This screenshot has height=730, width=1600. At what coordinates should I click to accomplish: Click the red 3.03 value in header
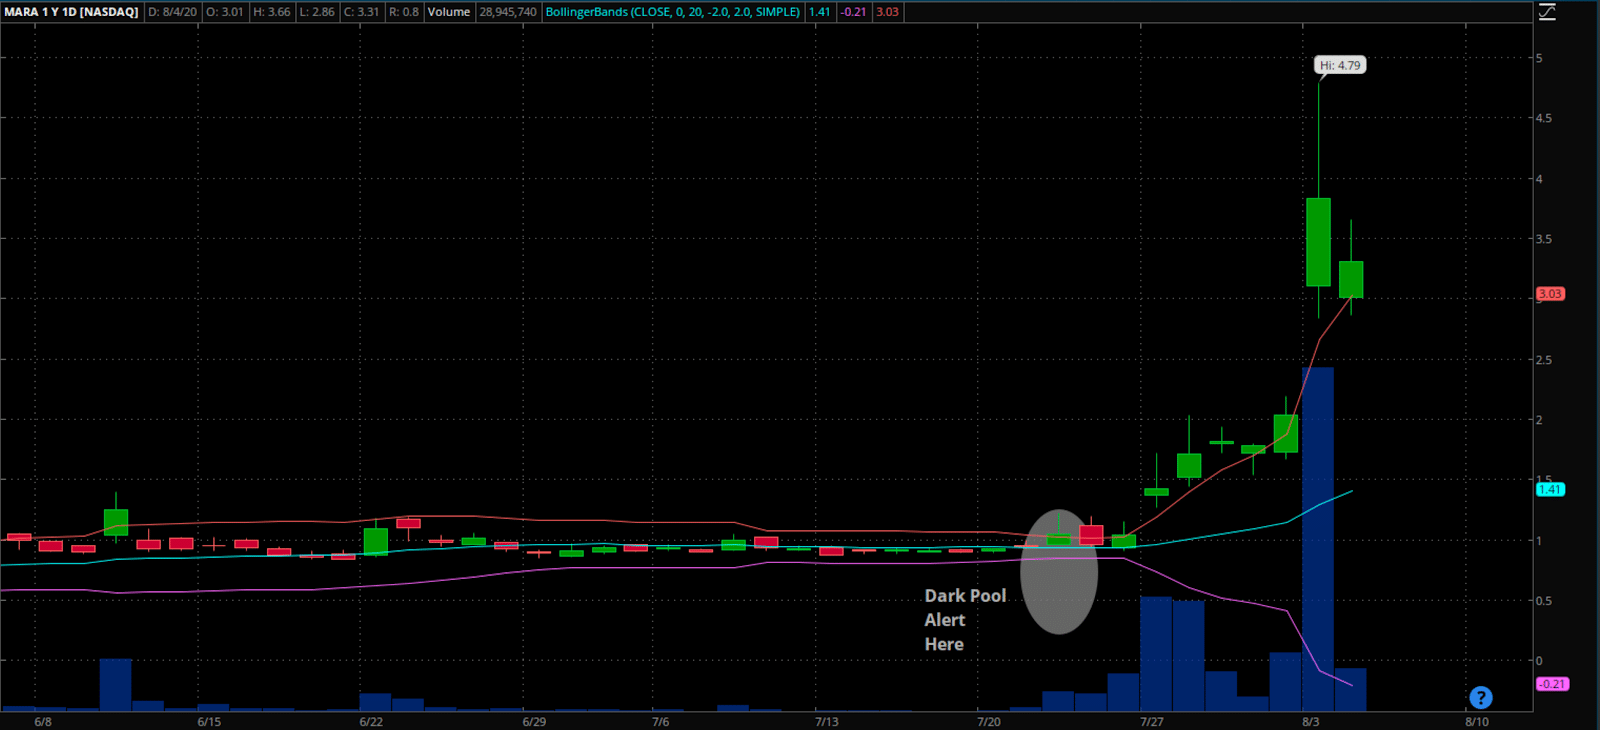pyautogui.click(x=887, y=12)
